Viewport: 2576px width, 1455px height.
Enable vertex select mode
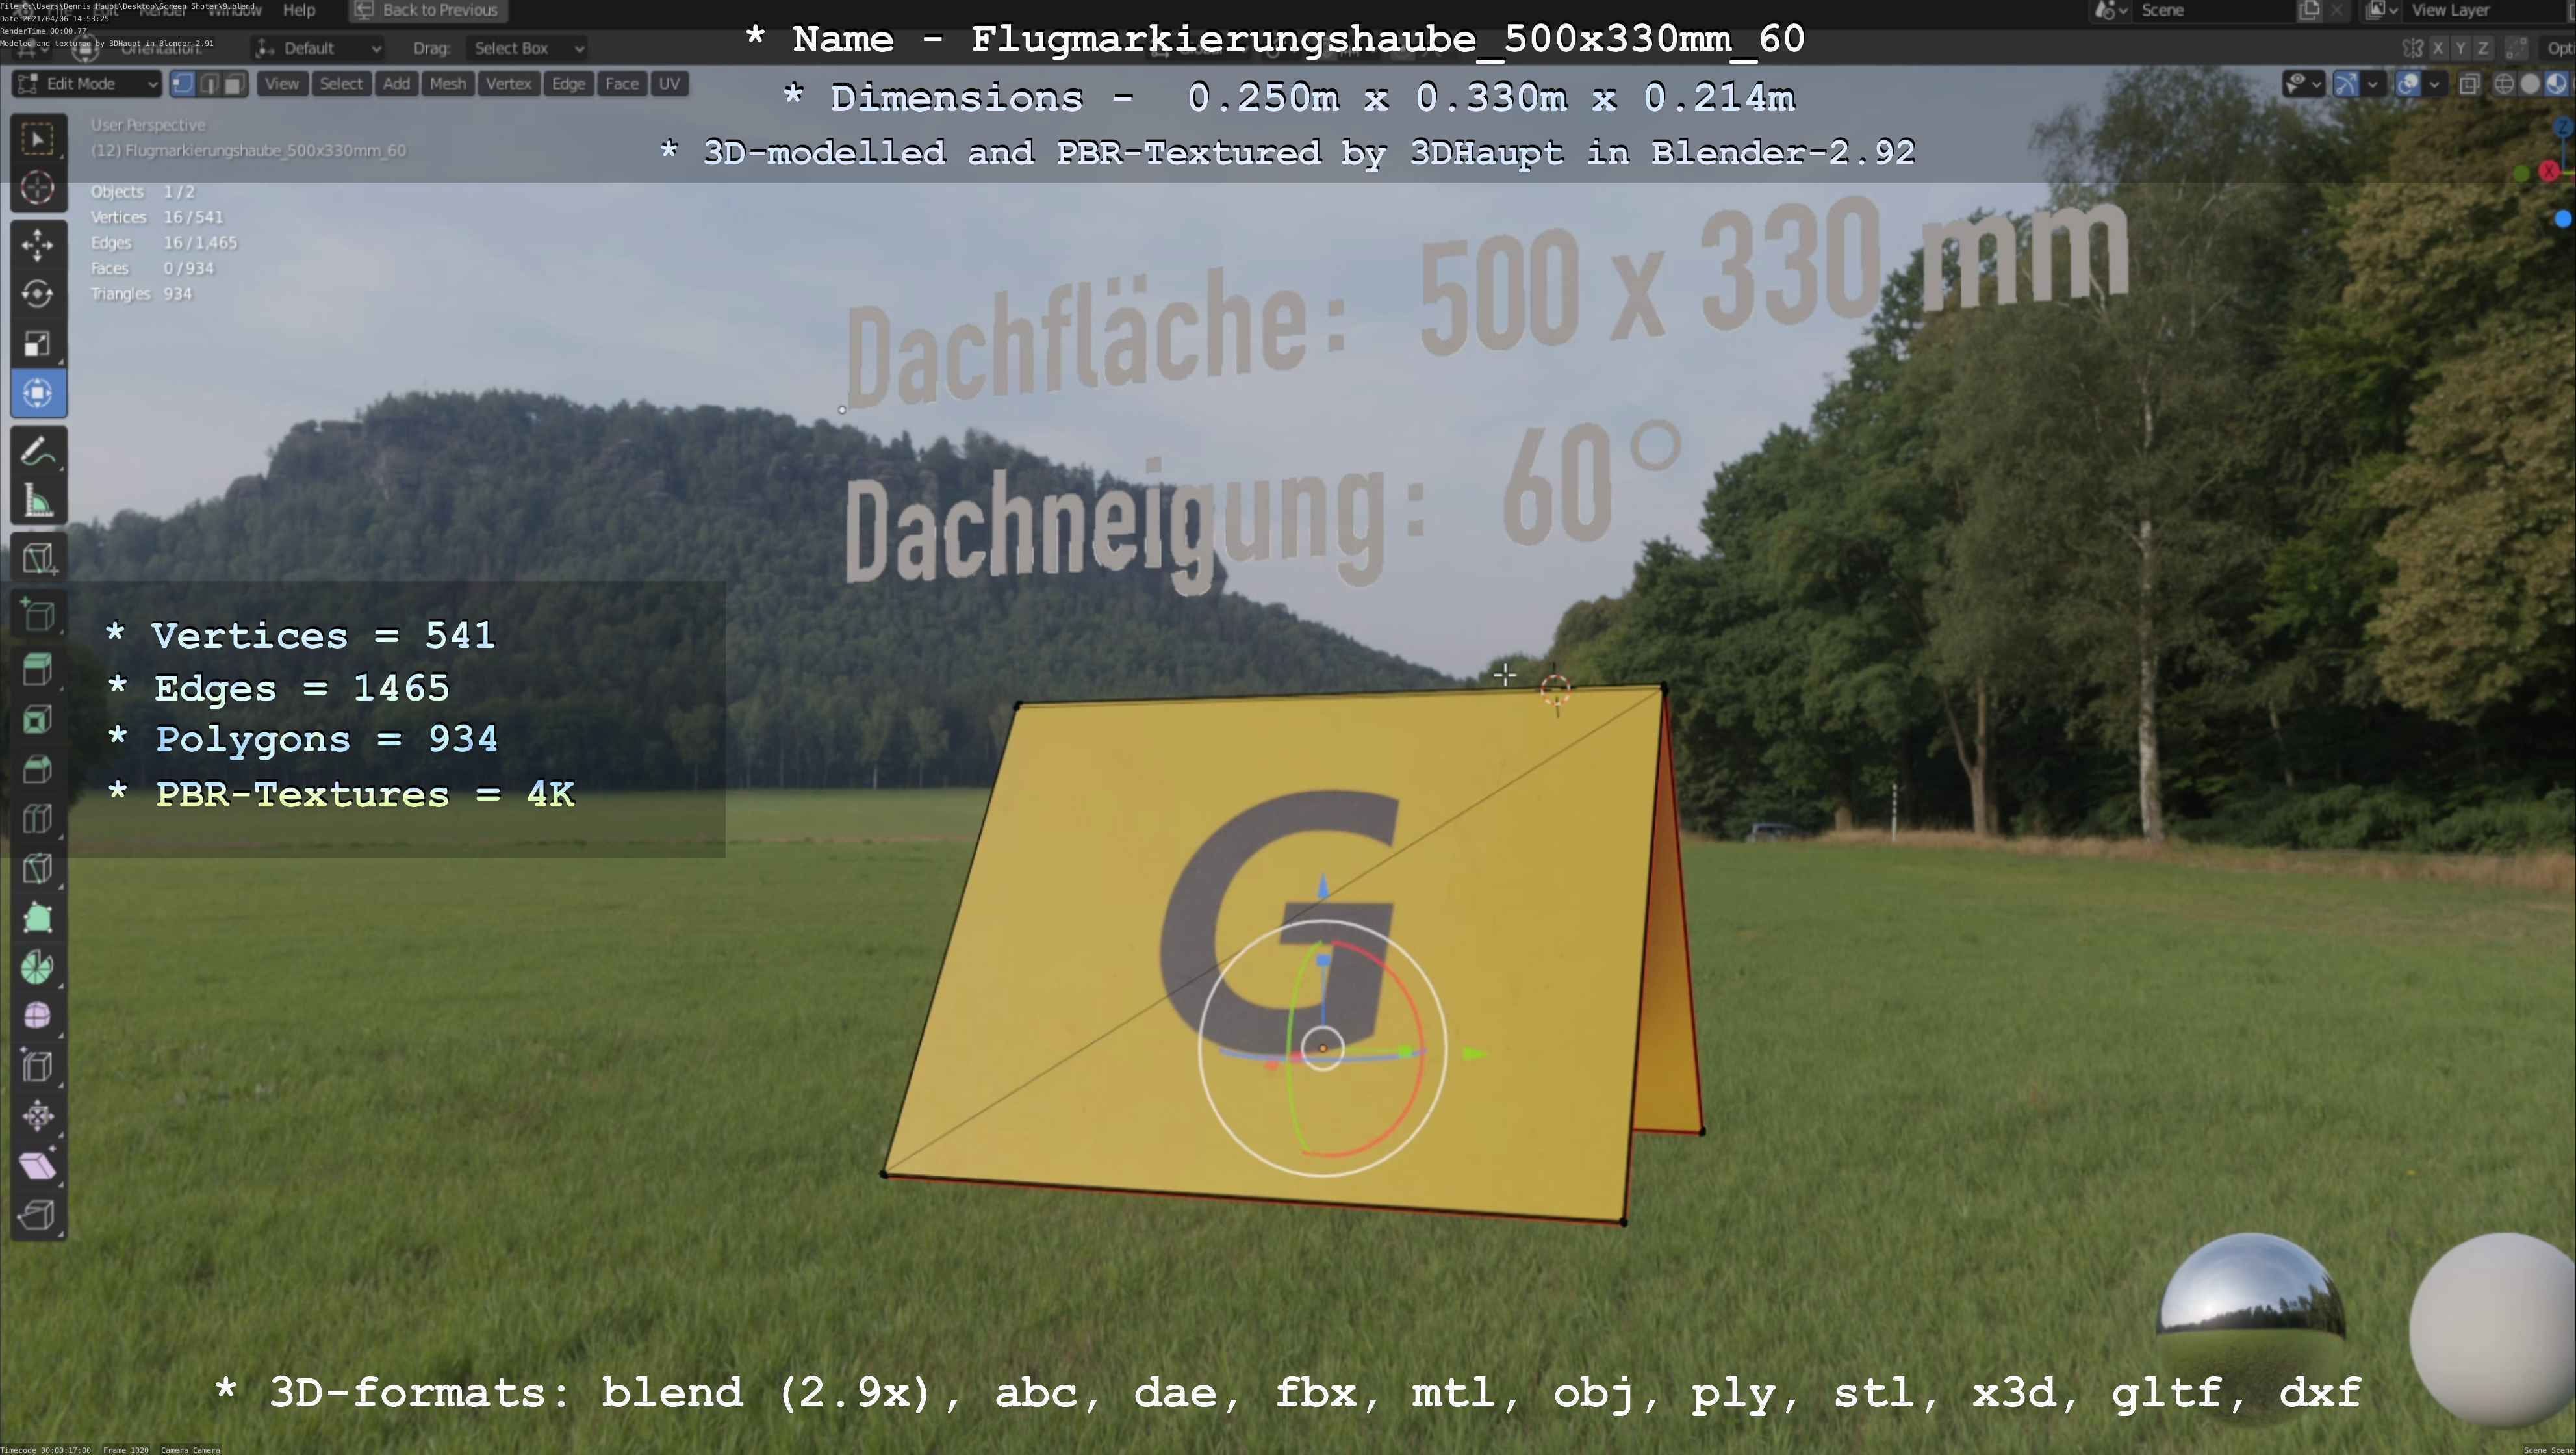[x=182, y=84]
